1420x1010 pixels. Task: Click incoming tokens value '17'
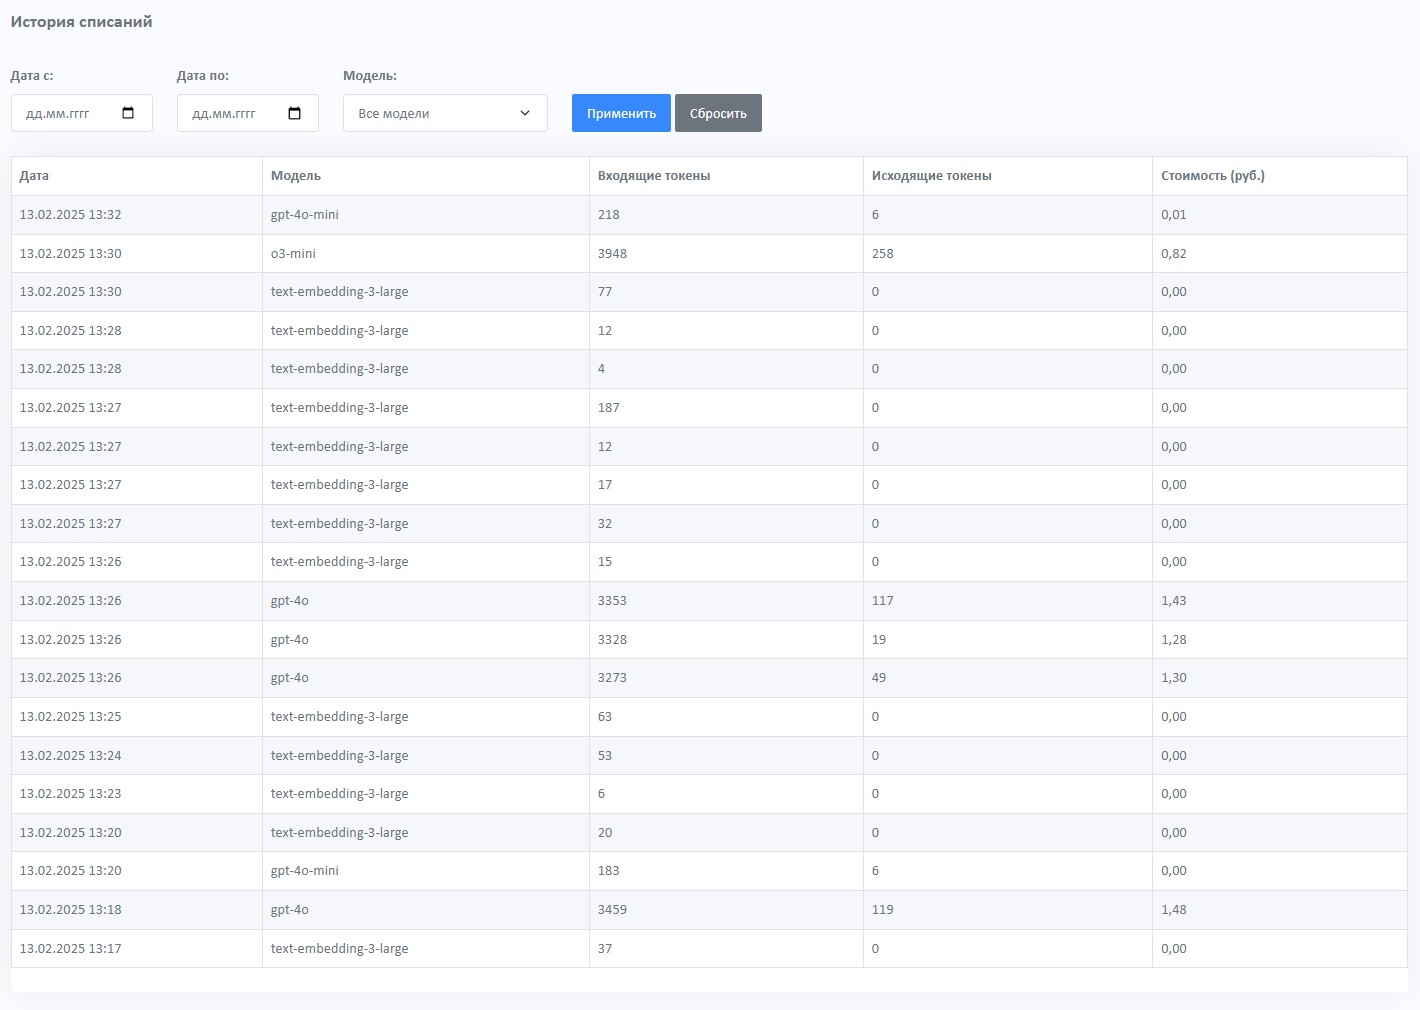605,485
